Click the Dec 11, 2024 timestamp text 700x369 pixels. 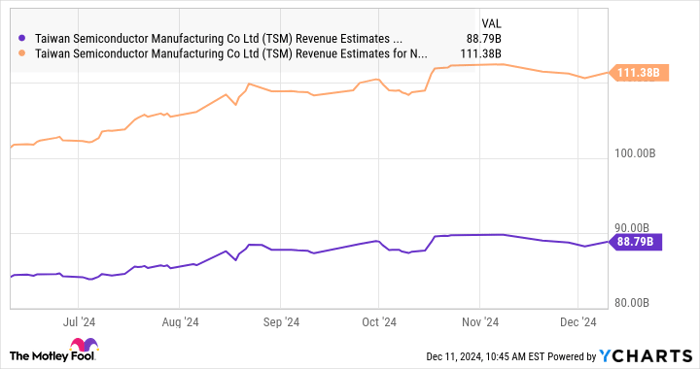coord(485,357)
